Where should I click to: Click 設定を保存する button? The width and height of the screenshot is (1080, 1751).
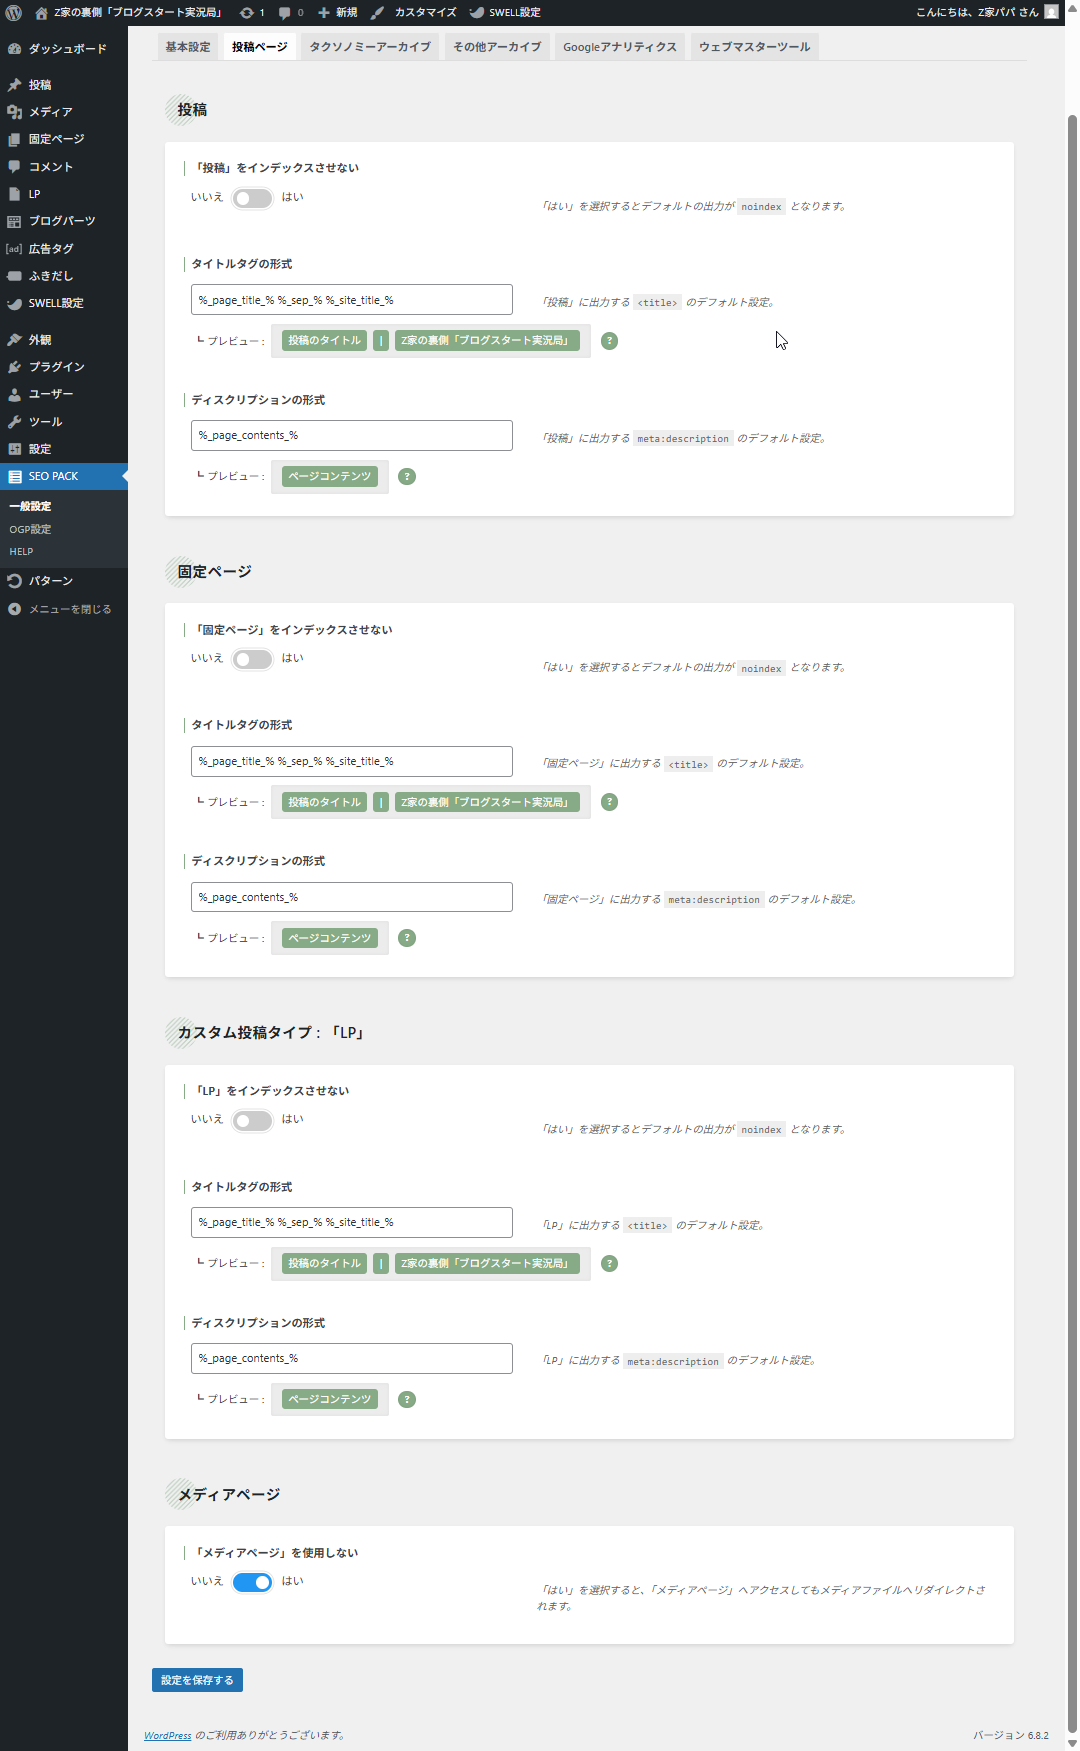click(197, 1680)
